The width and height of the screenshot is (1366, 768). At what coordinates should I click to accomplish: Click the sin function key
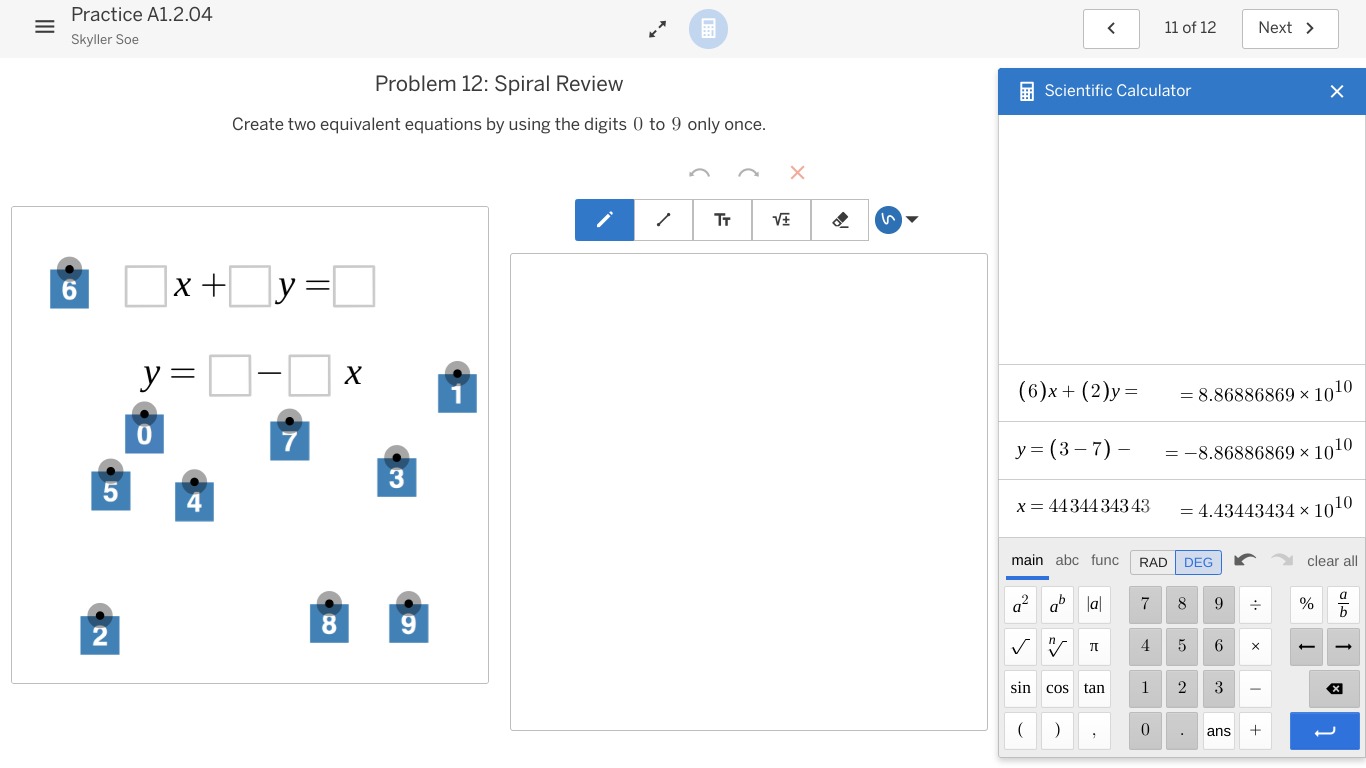coord(1020,688)
